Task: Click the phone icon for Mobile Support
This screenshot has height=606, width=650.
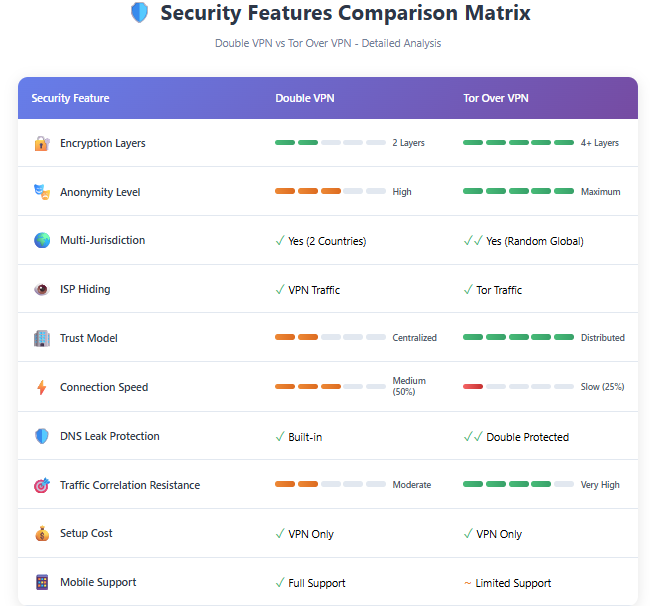Action: [42, 583]
